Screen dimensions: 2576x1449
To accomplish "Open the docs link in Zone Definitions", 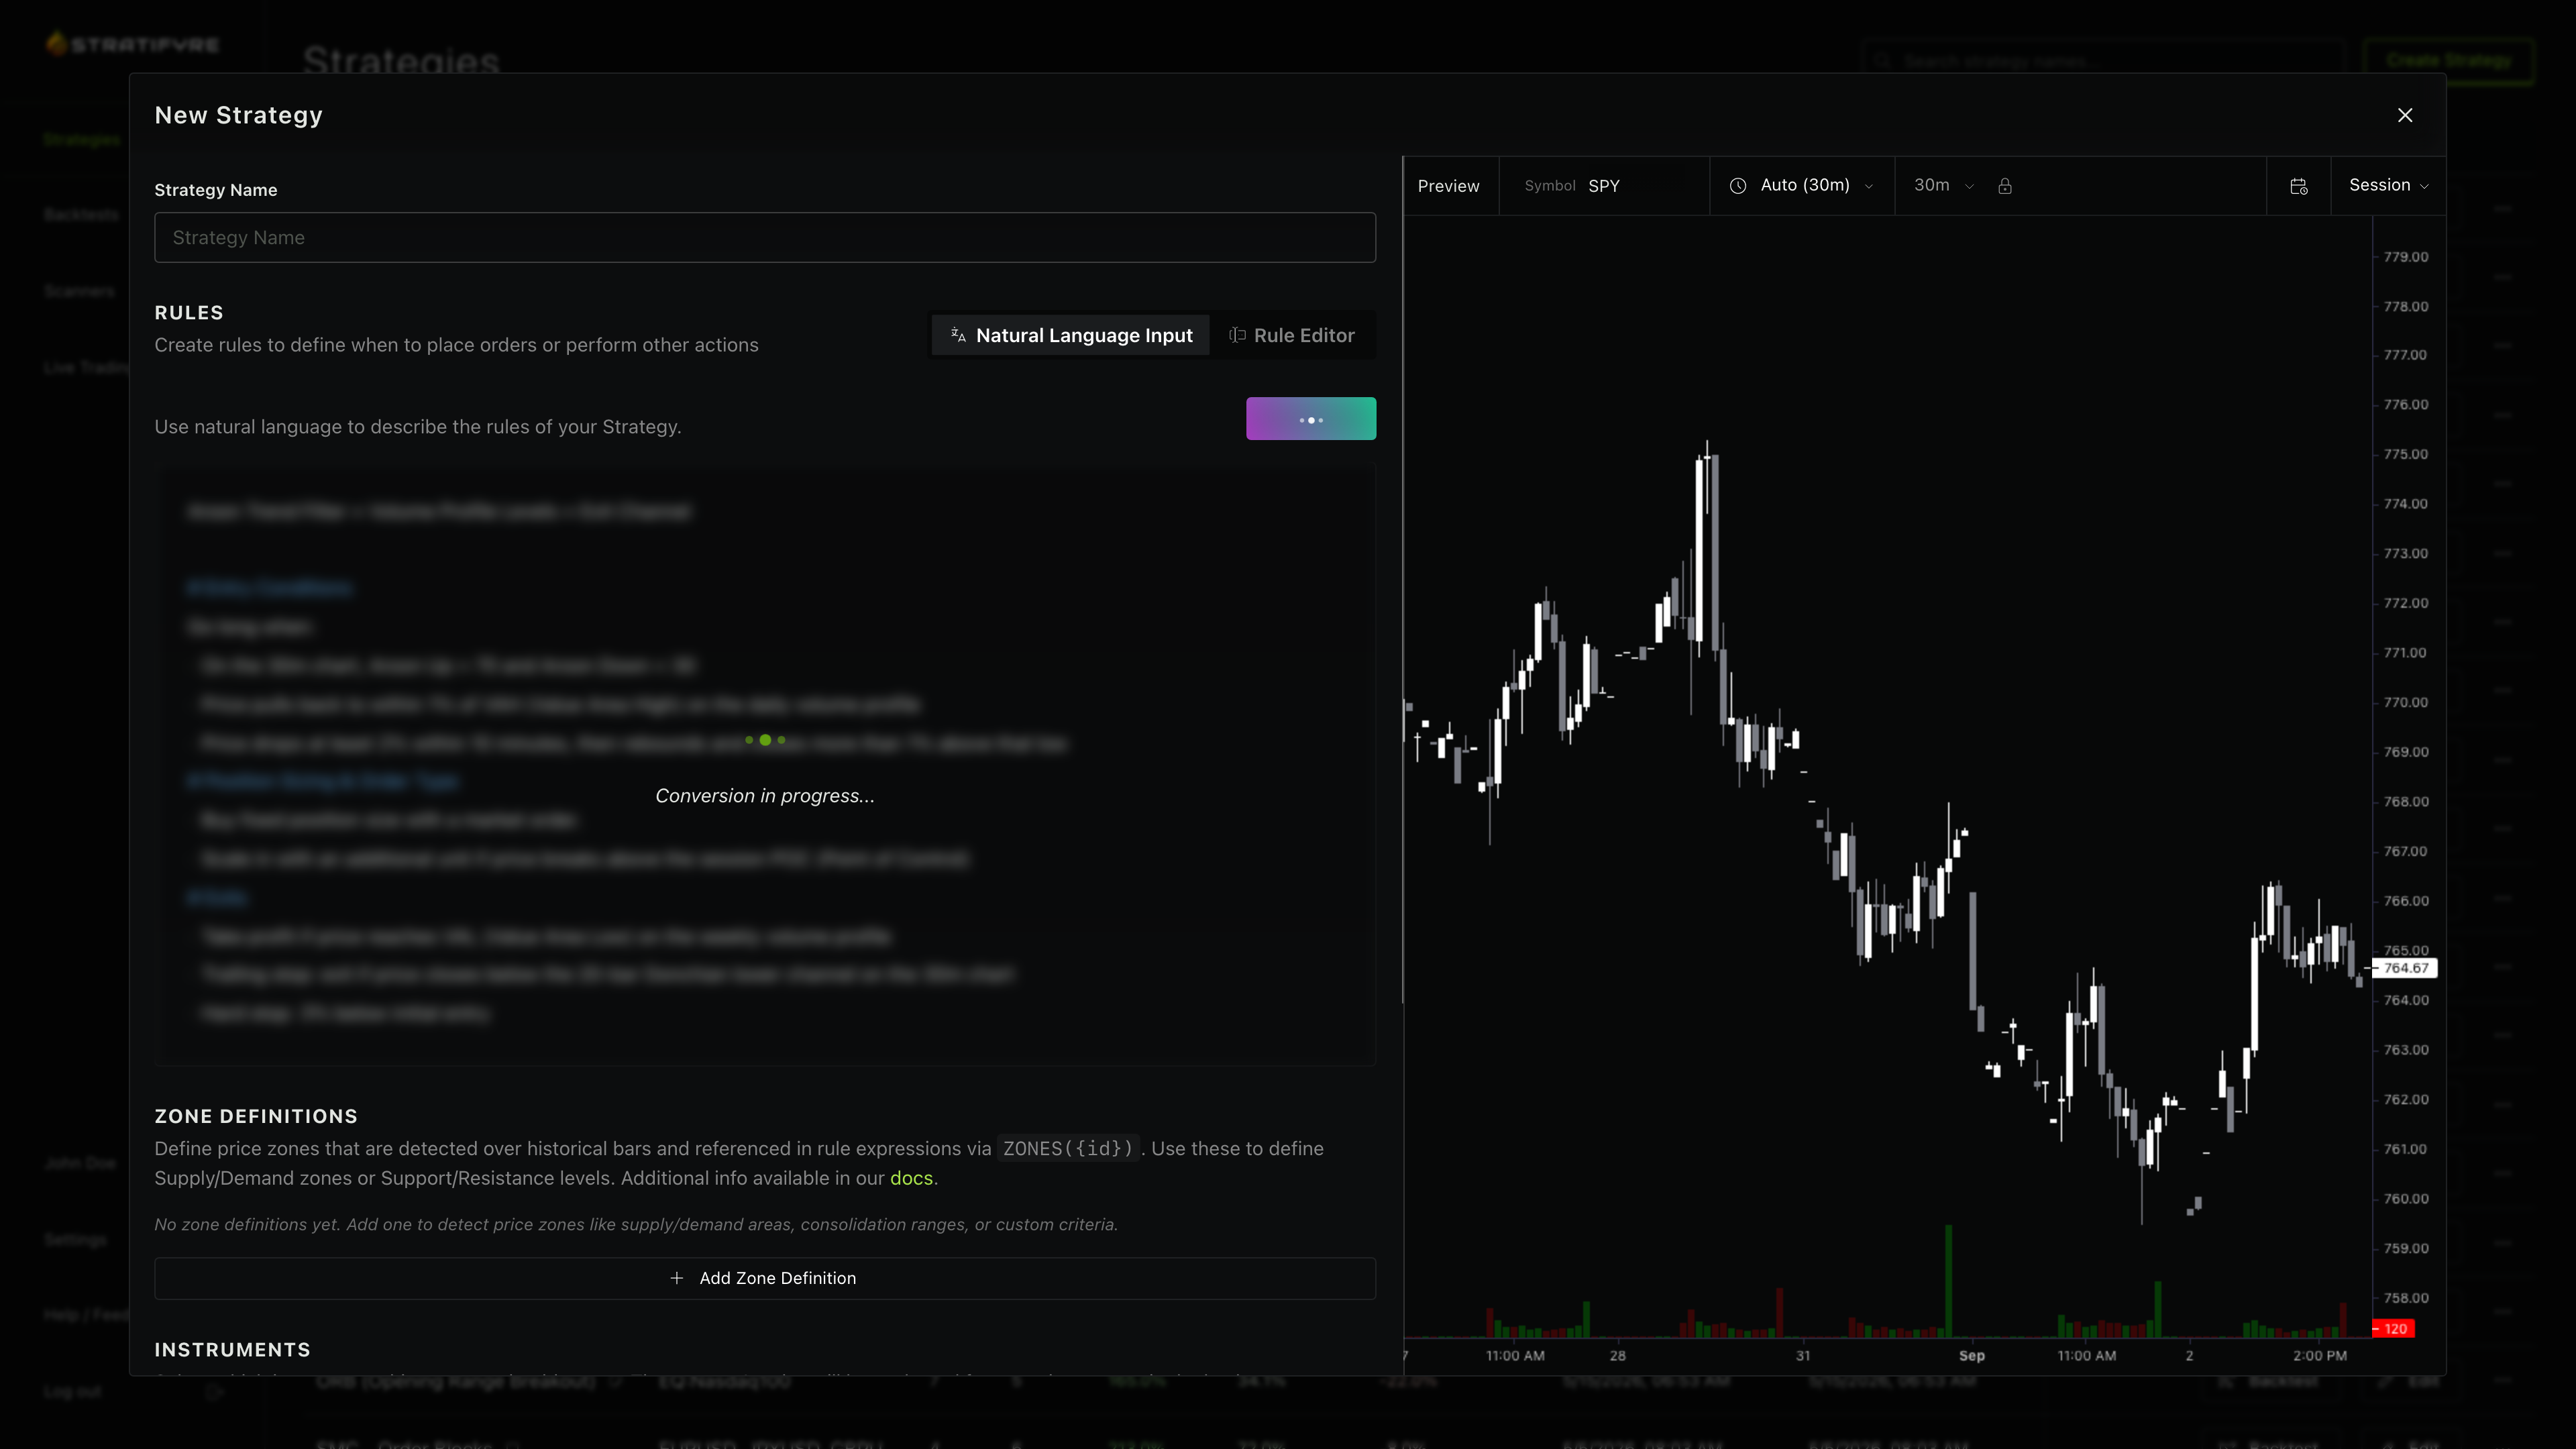I will pos(911,1178).
